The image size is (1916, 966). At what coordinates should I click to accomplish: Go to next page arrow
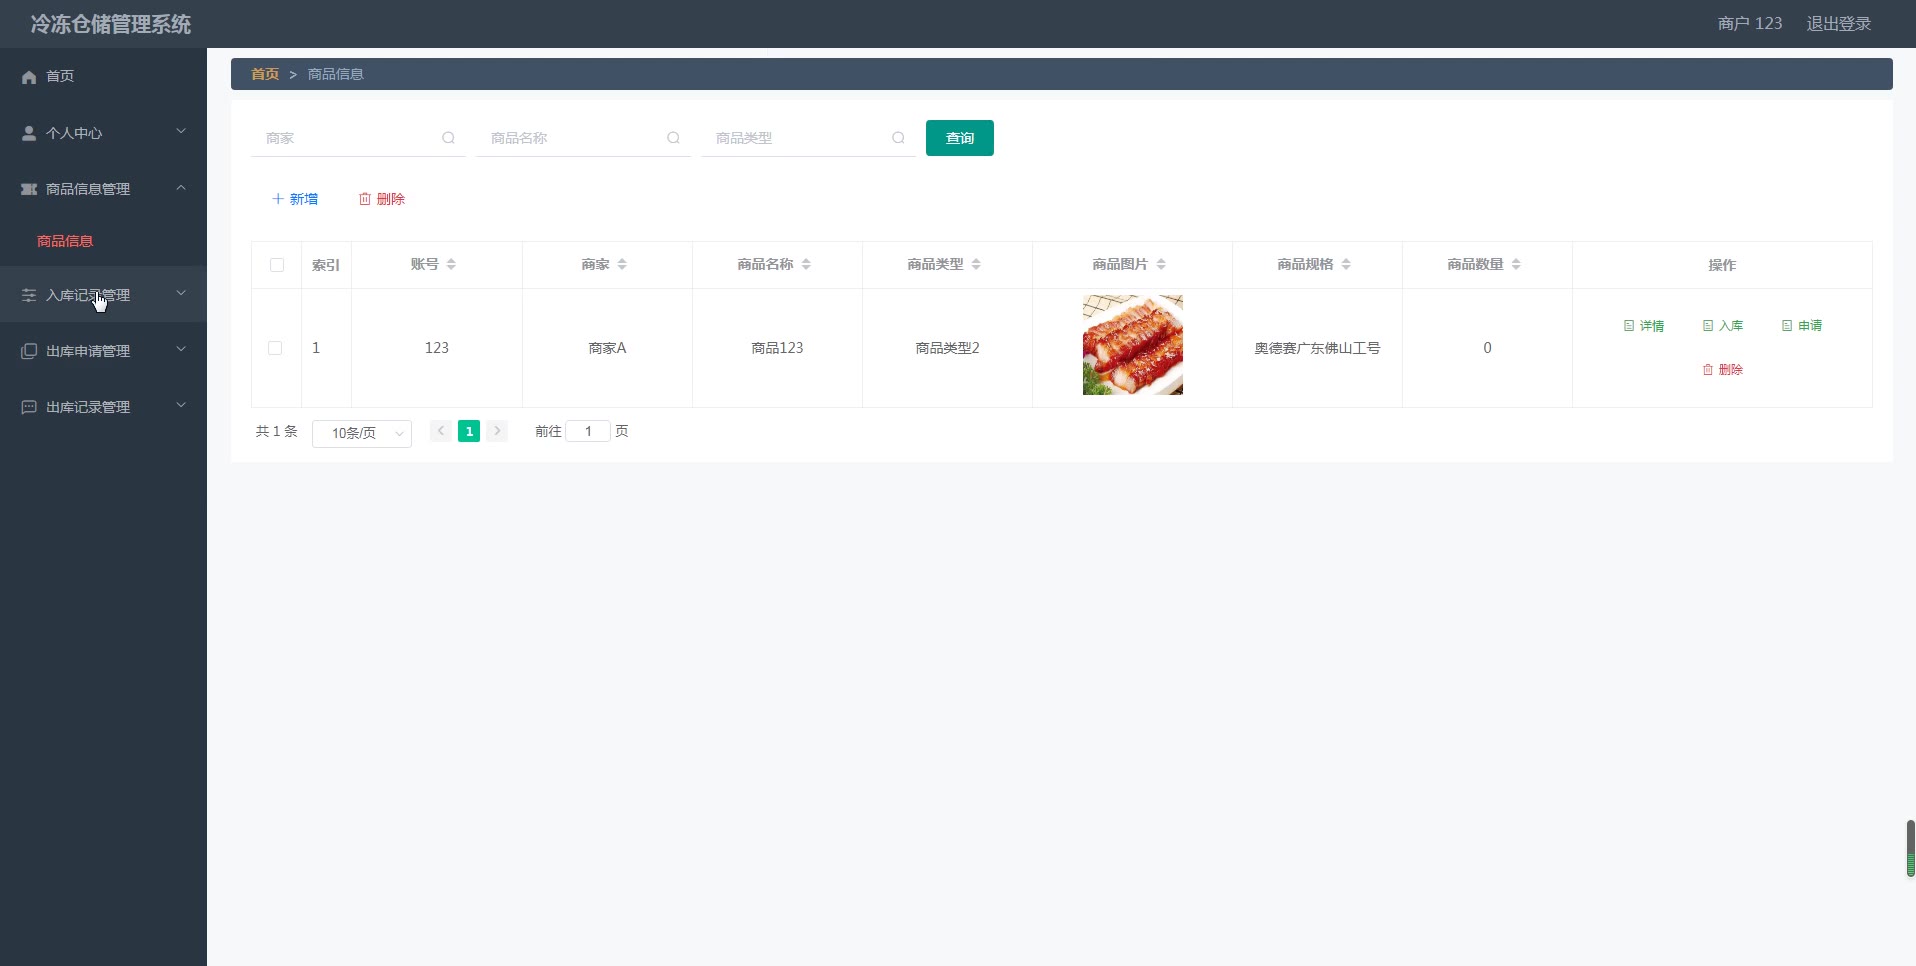[x=497, y=431]
